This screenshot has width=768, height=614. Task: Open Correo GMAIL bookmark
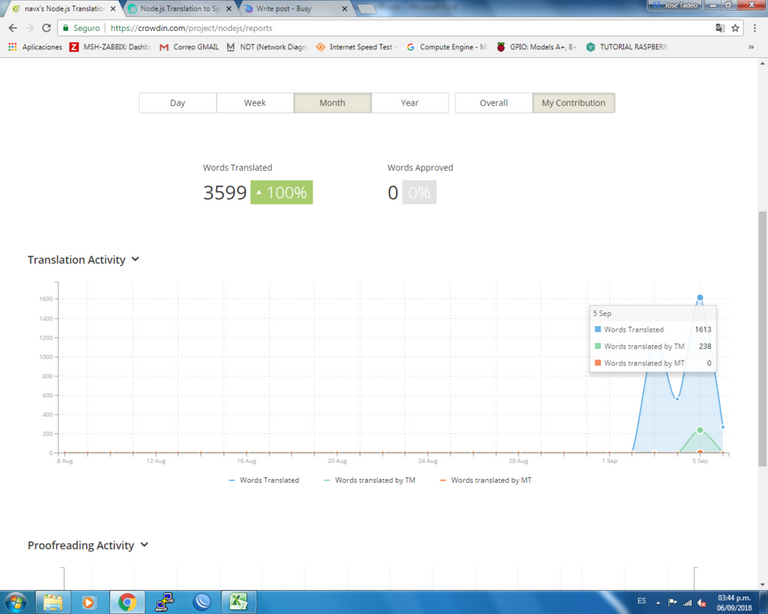tap(189, 47)
